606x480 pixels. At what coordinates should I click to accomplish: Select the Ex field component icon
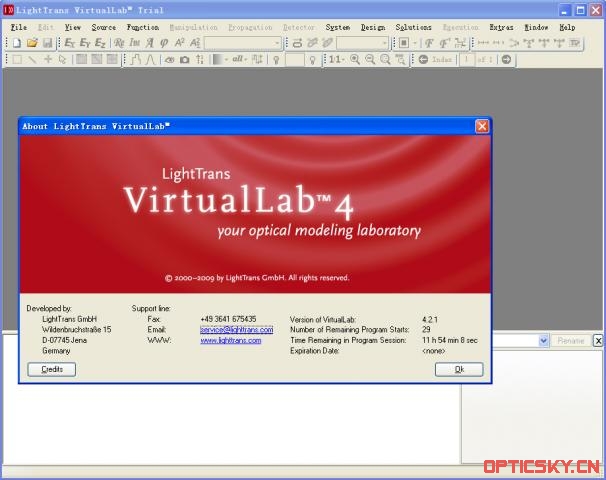(x=70, y=43)
